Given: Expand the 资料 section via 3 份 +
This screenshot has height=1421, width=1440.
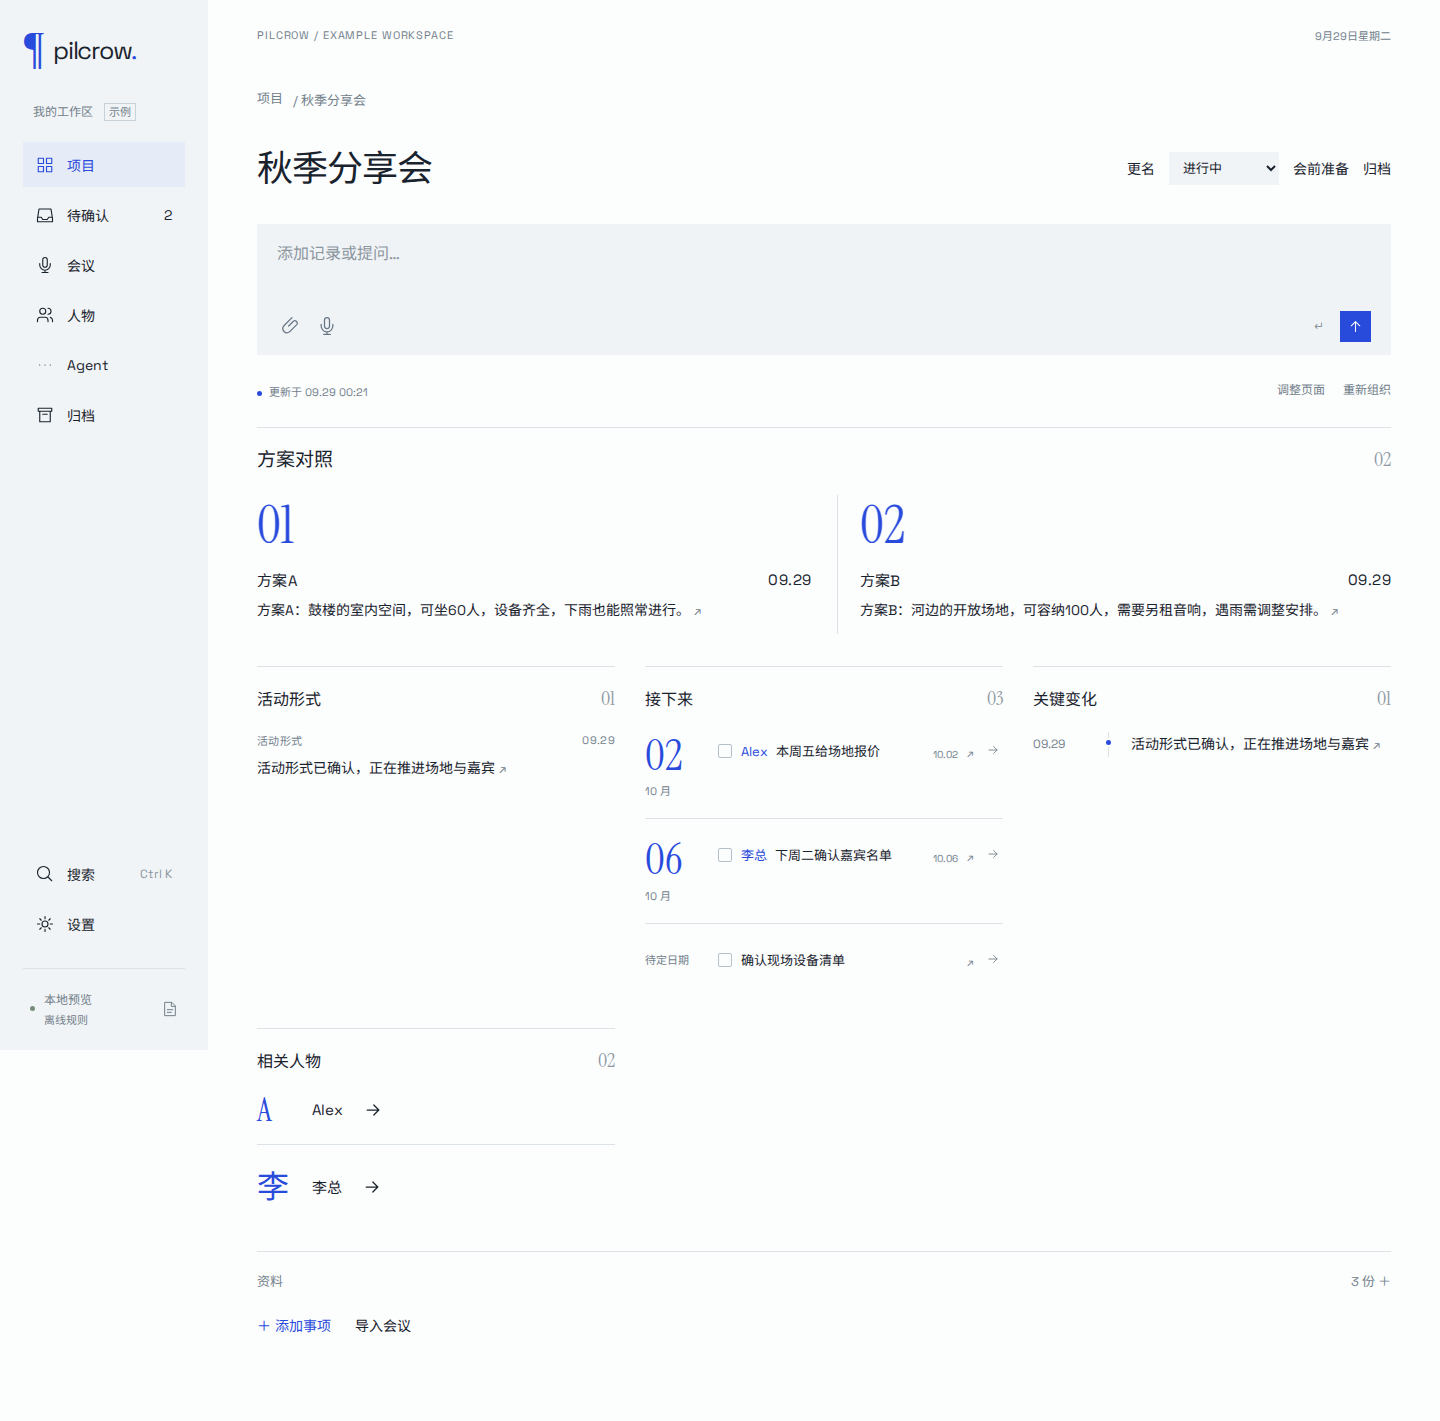Looking at the screenshot, I should 1370,1281.
